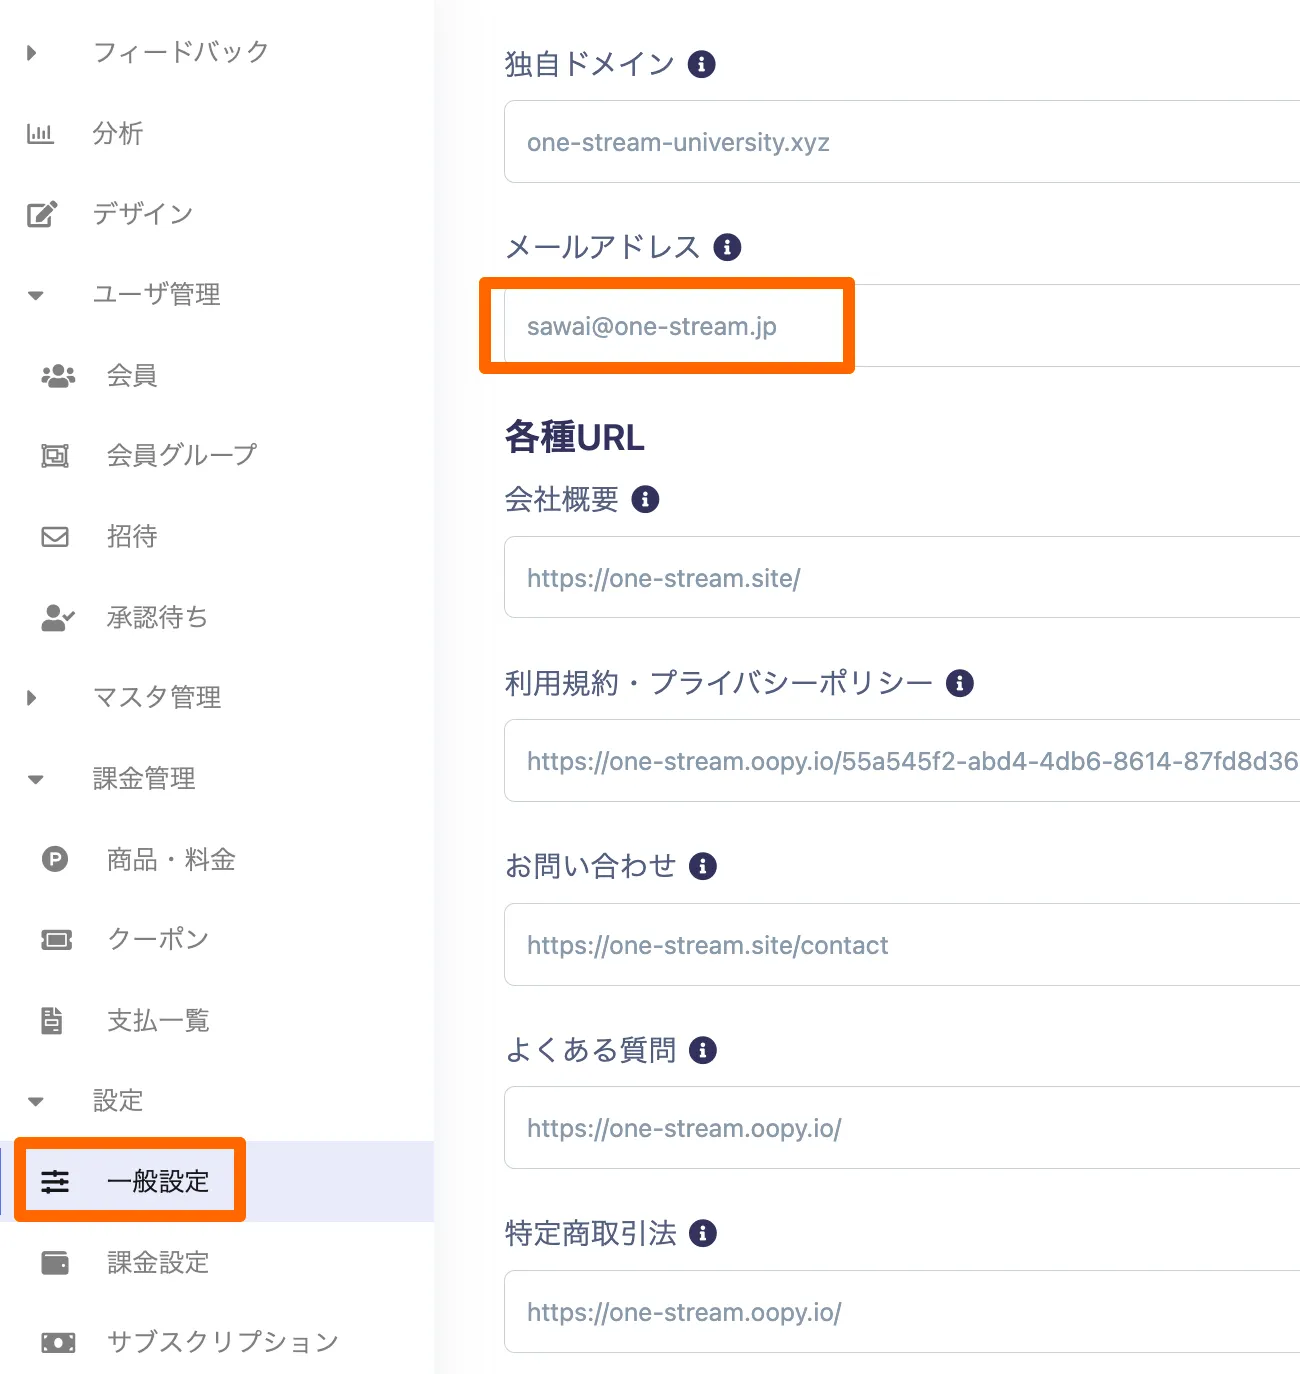The width and height of the screenshot is (1300, 1374).
Task: Open 会員 via its people icon
Action: [58, 376]
